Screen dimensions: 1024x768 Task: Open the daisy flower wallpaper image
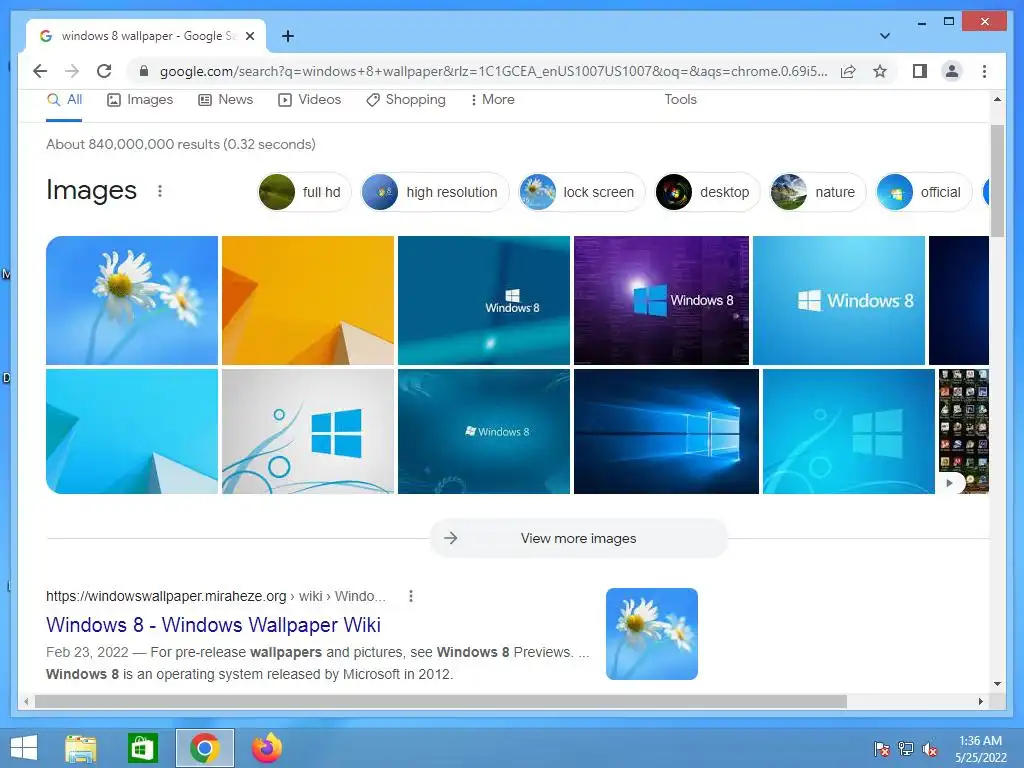click(132, 300)
